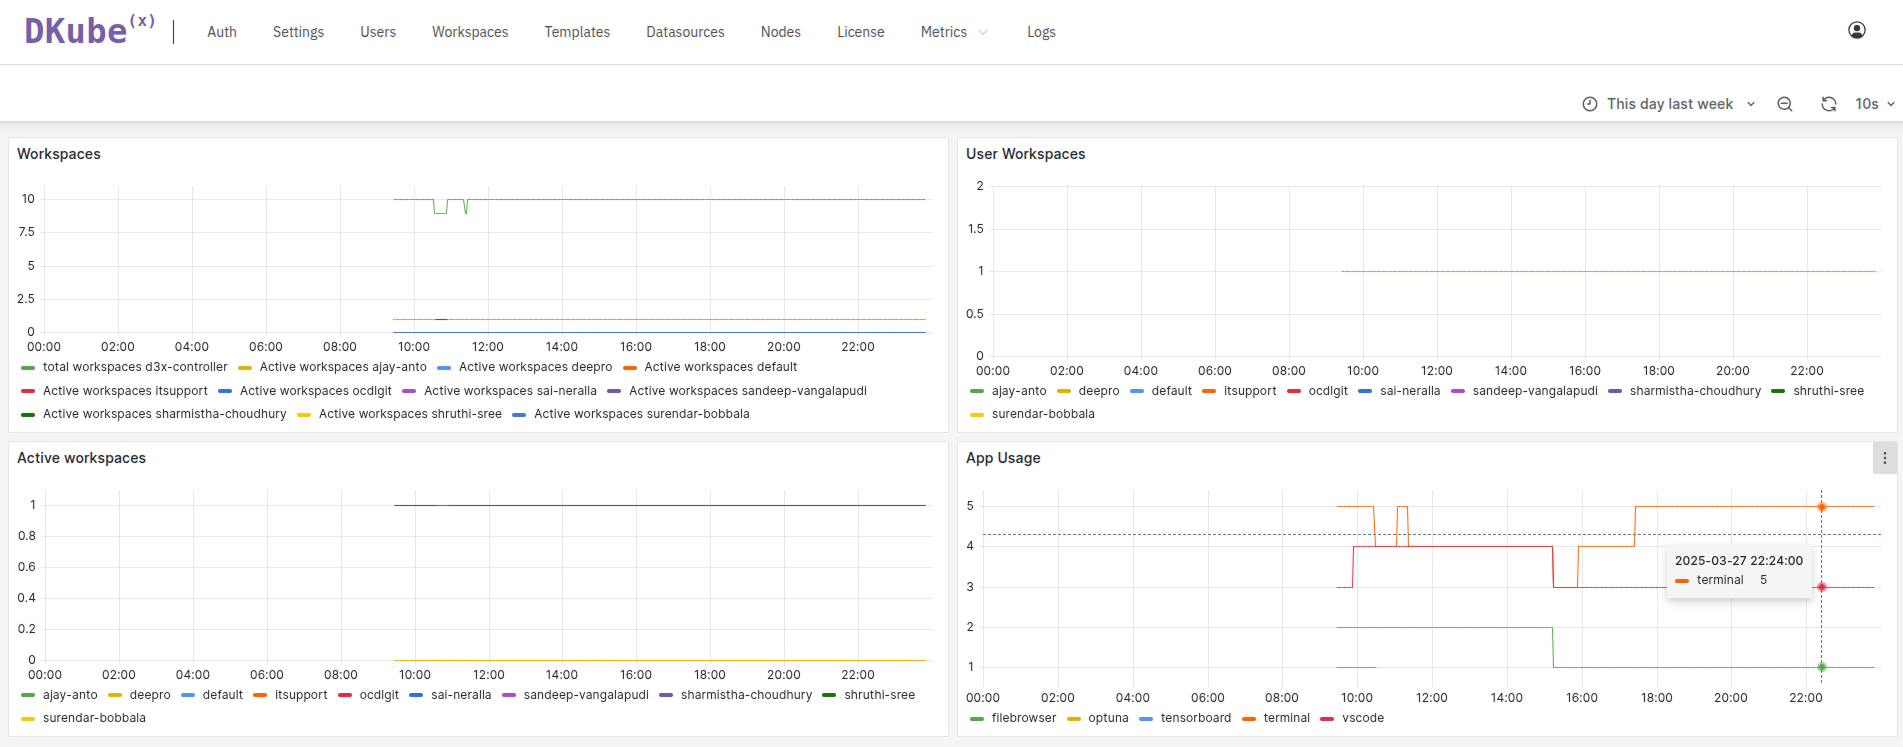Go to the Workspaces tab
The width and height of the screenshot is (1903, 747).
[x=470, y=32]
